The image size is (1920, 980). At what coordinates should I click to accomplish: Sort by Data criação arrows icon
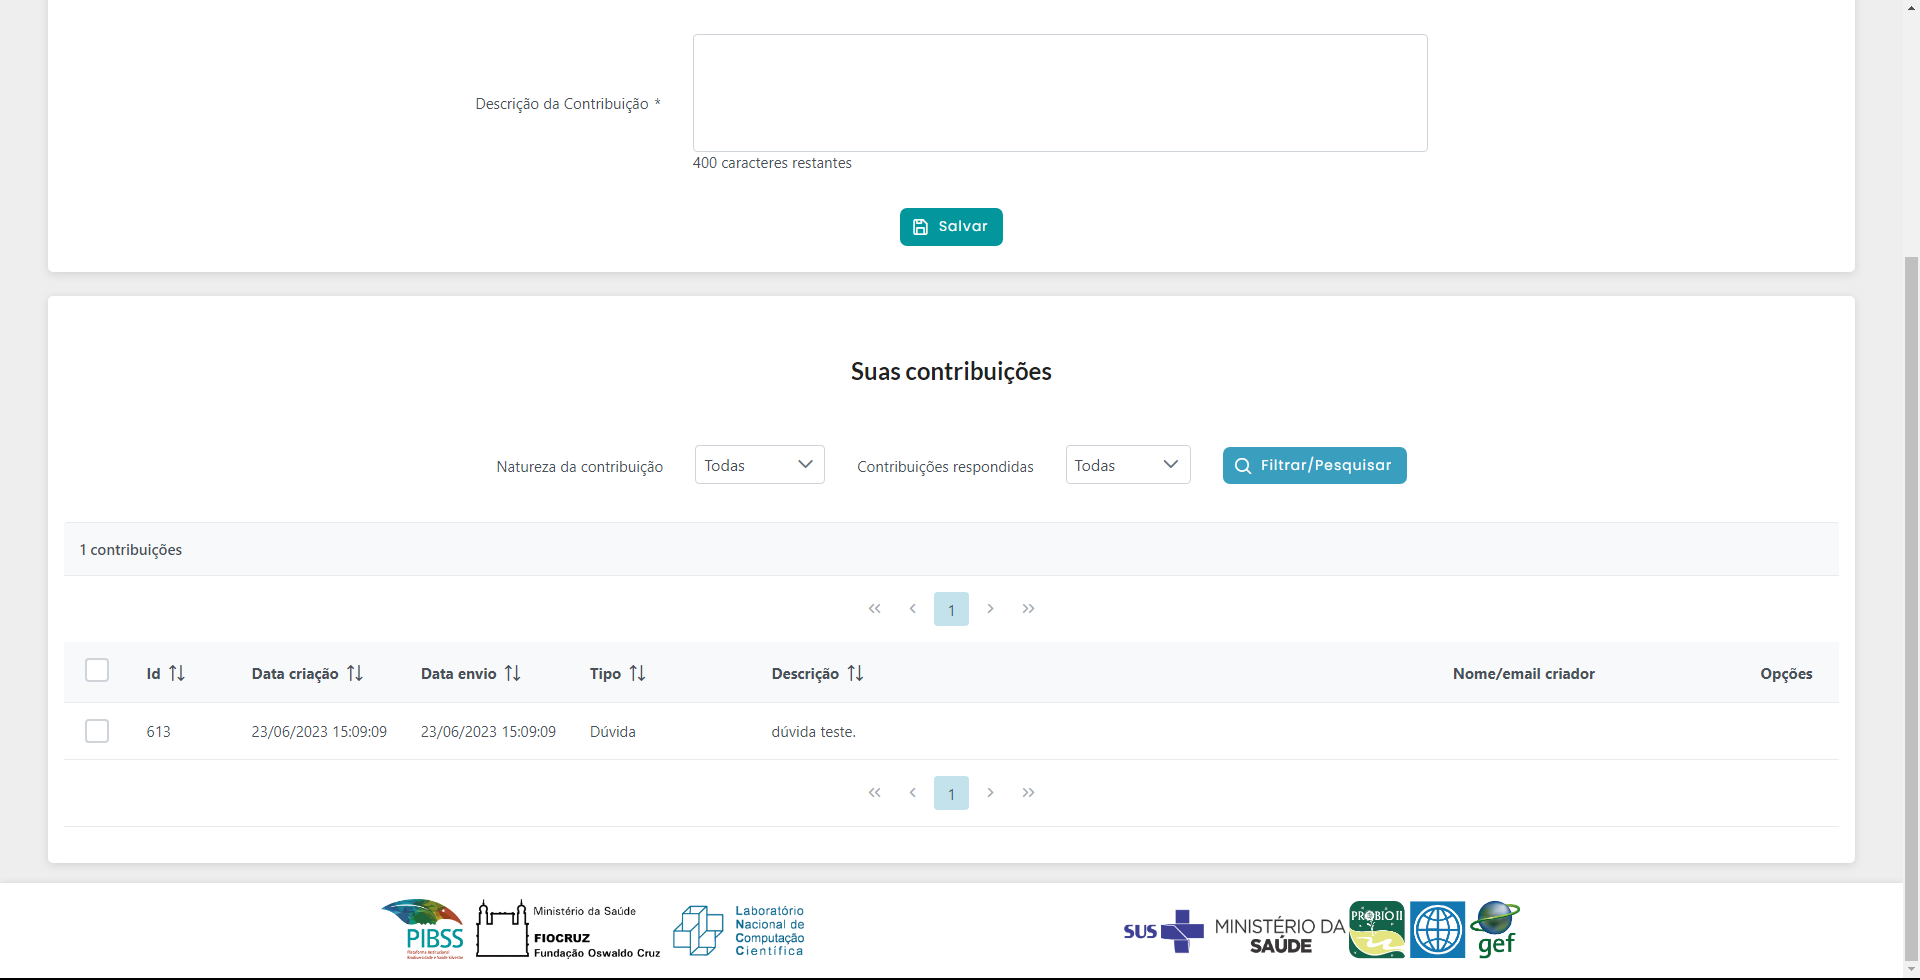click(x=355, y=674)
